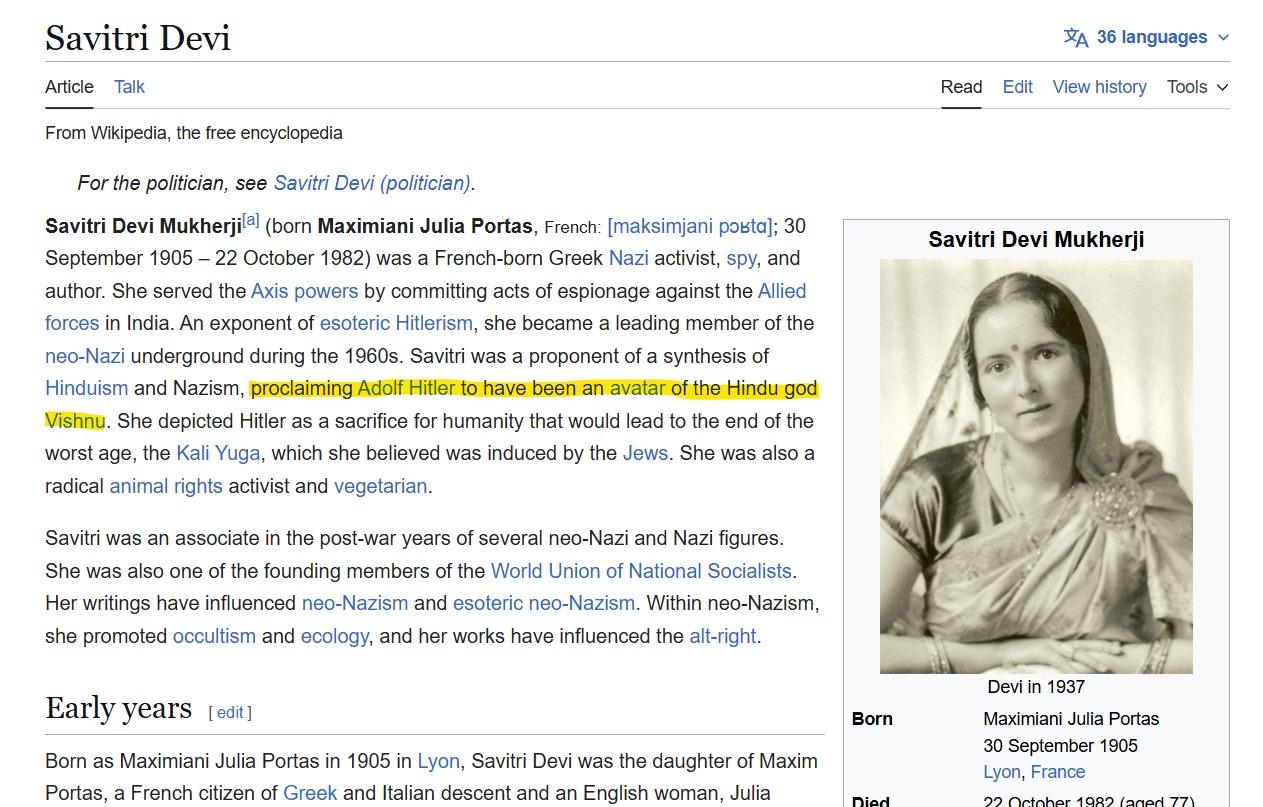Viewport: 1263px width, 807px height.
Task: Click the Edit tab at top
Action: (x=1017, y=87)
